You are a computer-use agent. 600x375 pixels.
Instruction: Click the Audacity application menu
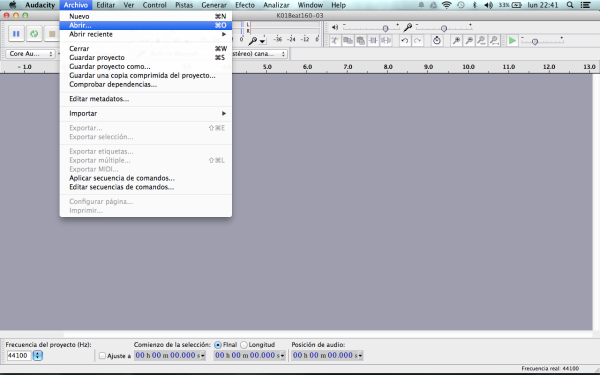pos(40,5)
